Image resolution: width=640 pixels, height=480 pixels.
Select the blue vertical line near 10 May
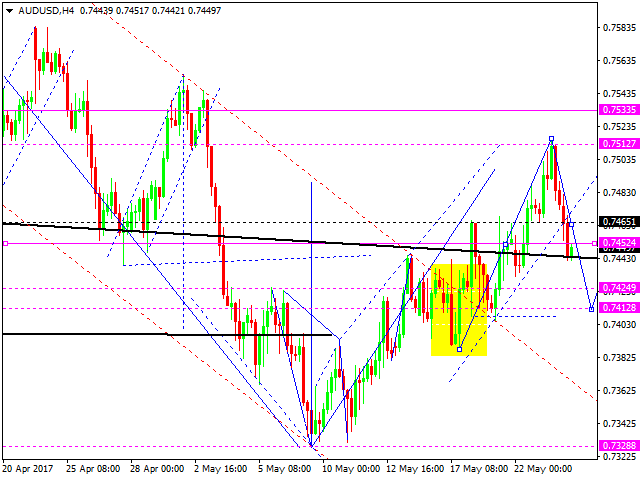coord(311,314)
